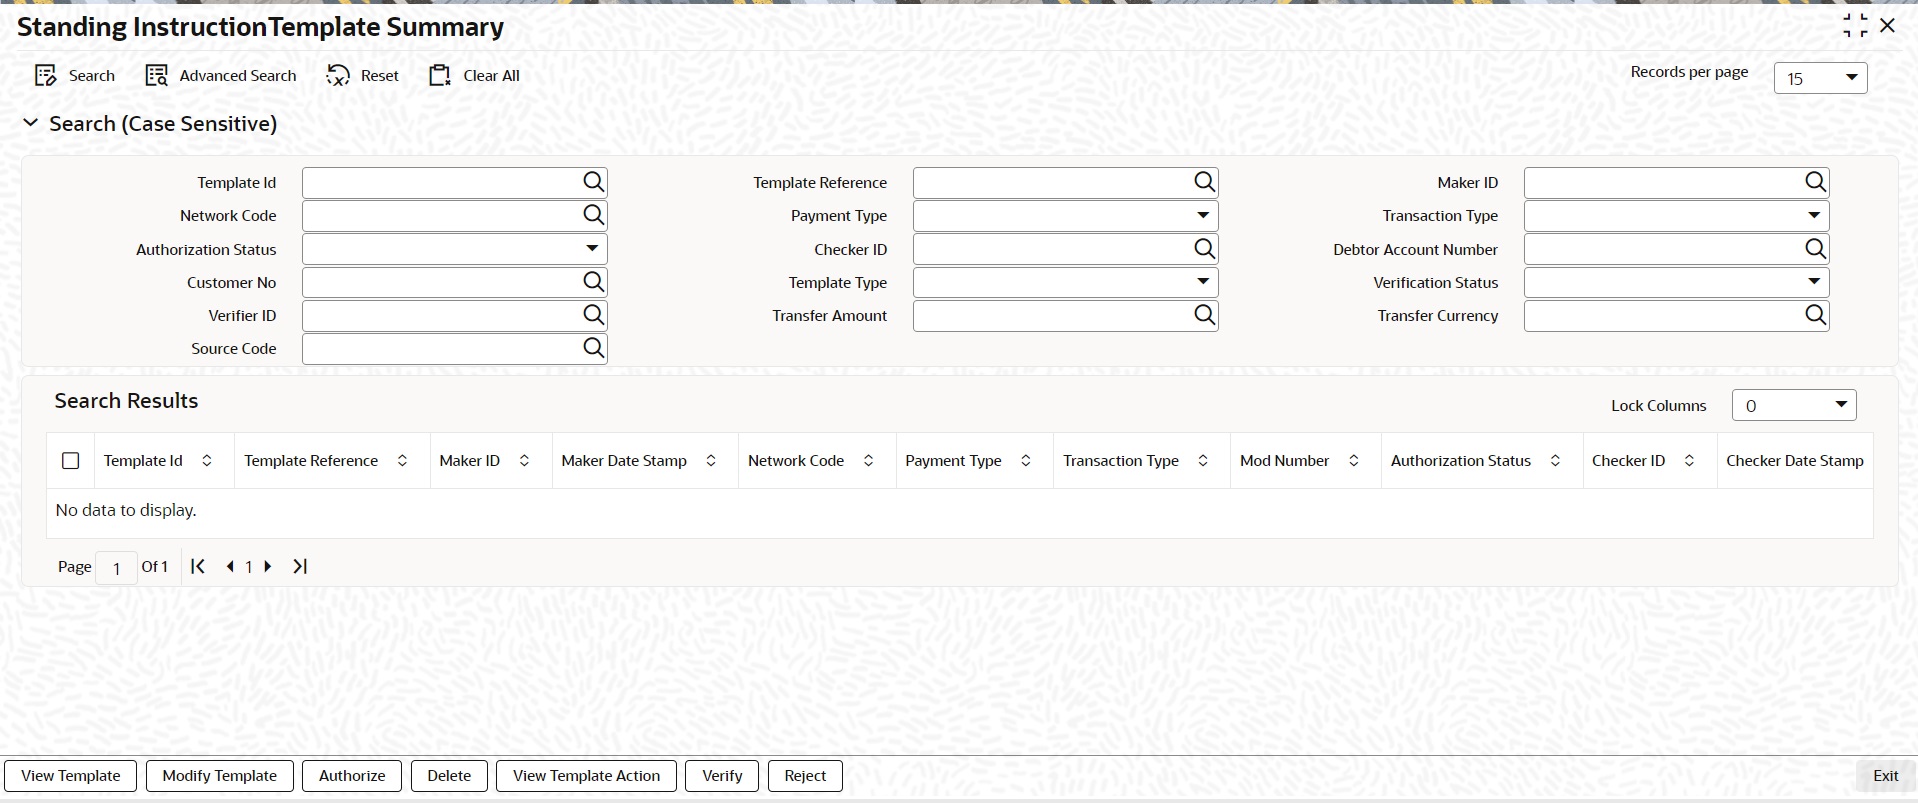Close the Standing Instruction Template Summary window
The image size is (1918, 803).
pyautogui.click(x=1888, y=26)
